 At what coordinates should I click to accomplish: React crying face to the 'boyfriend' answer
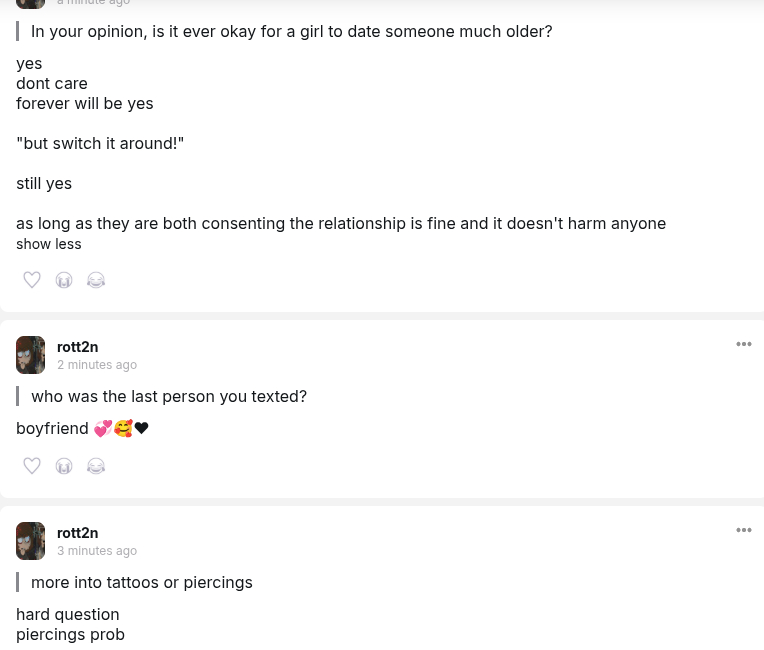(64, 466)
